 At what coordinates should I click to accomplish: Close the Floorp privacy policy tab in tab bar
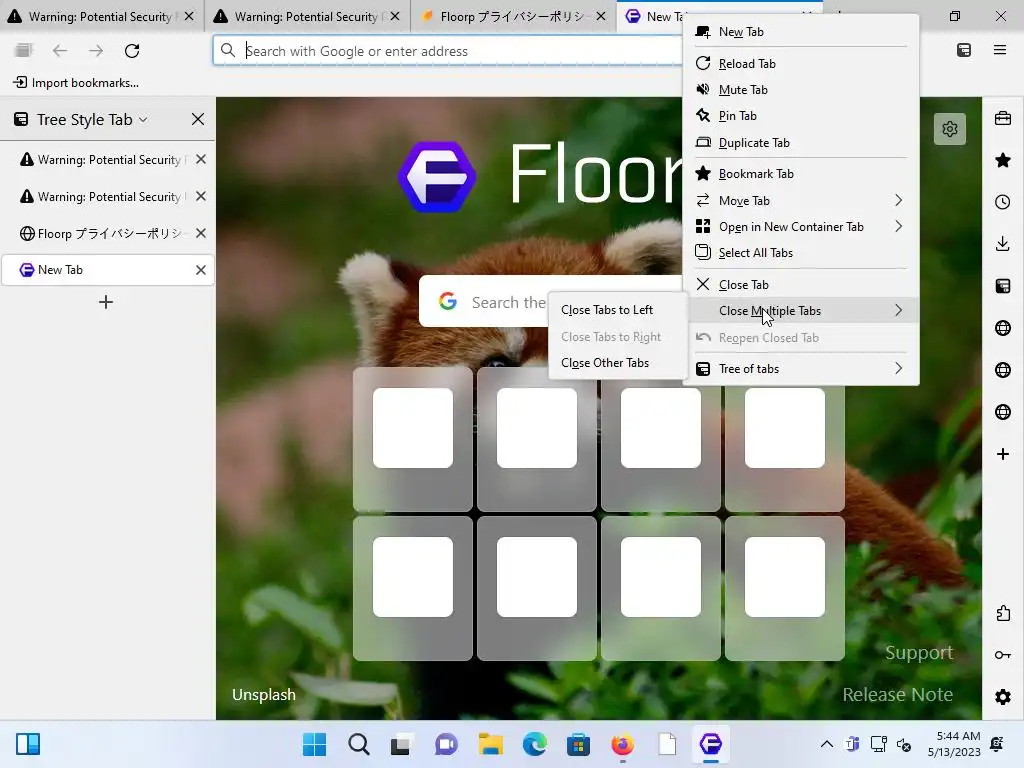601,16
